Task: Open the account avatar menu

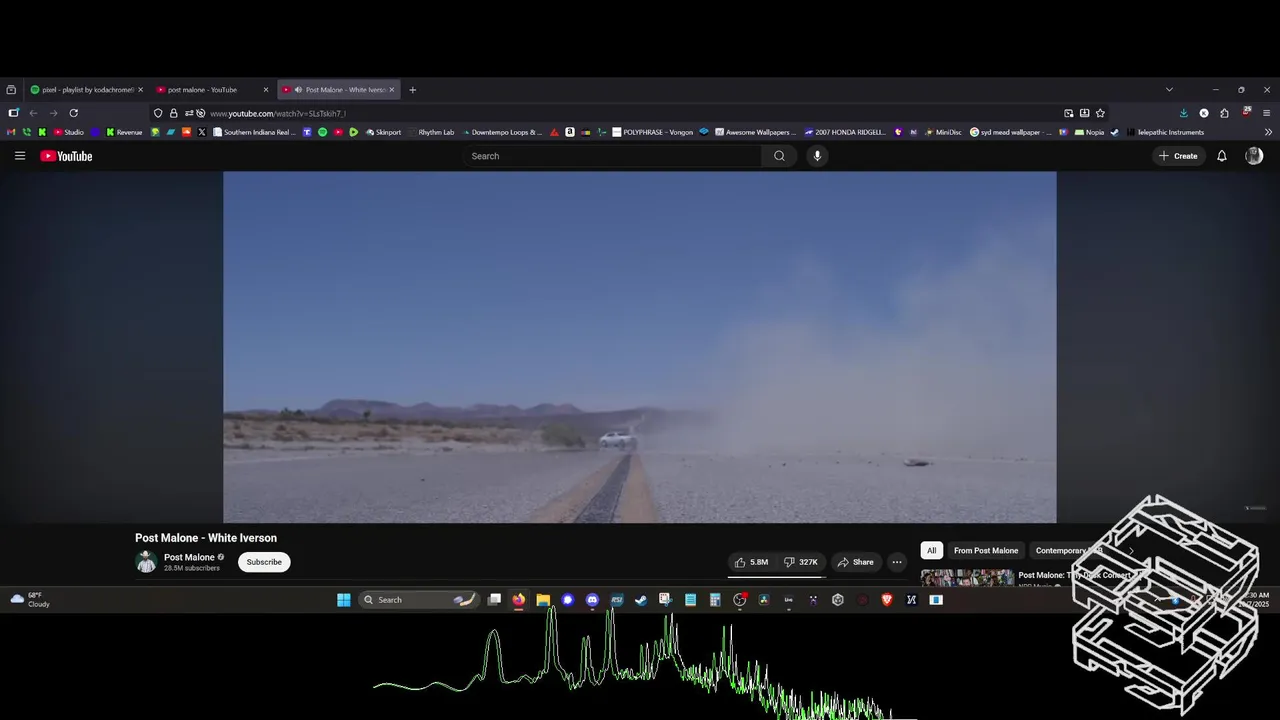Action: [1254, 156]
